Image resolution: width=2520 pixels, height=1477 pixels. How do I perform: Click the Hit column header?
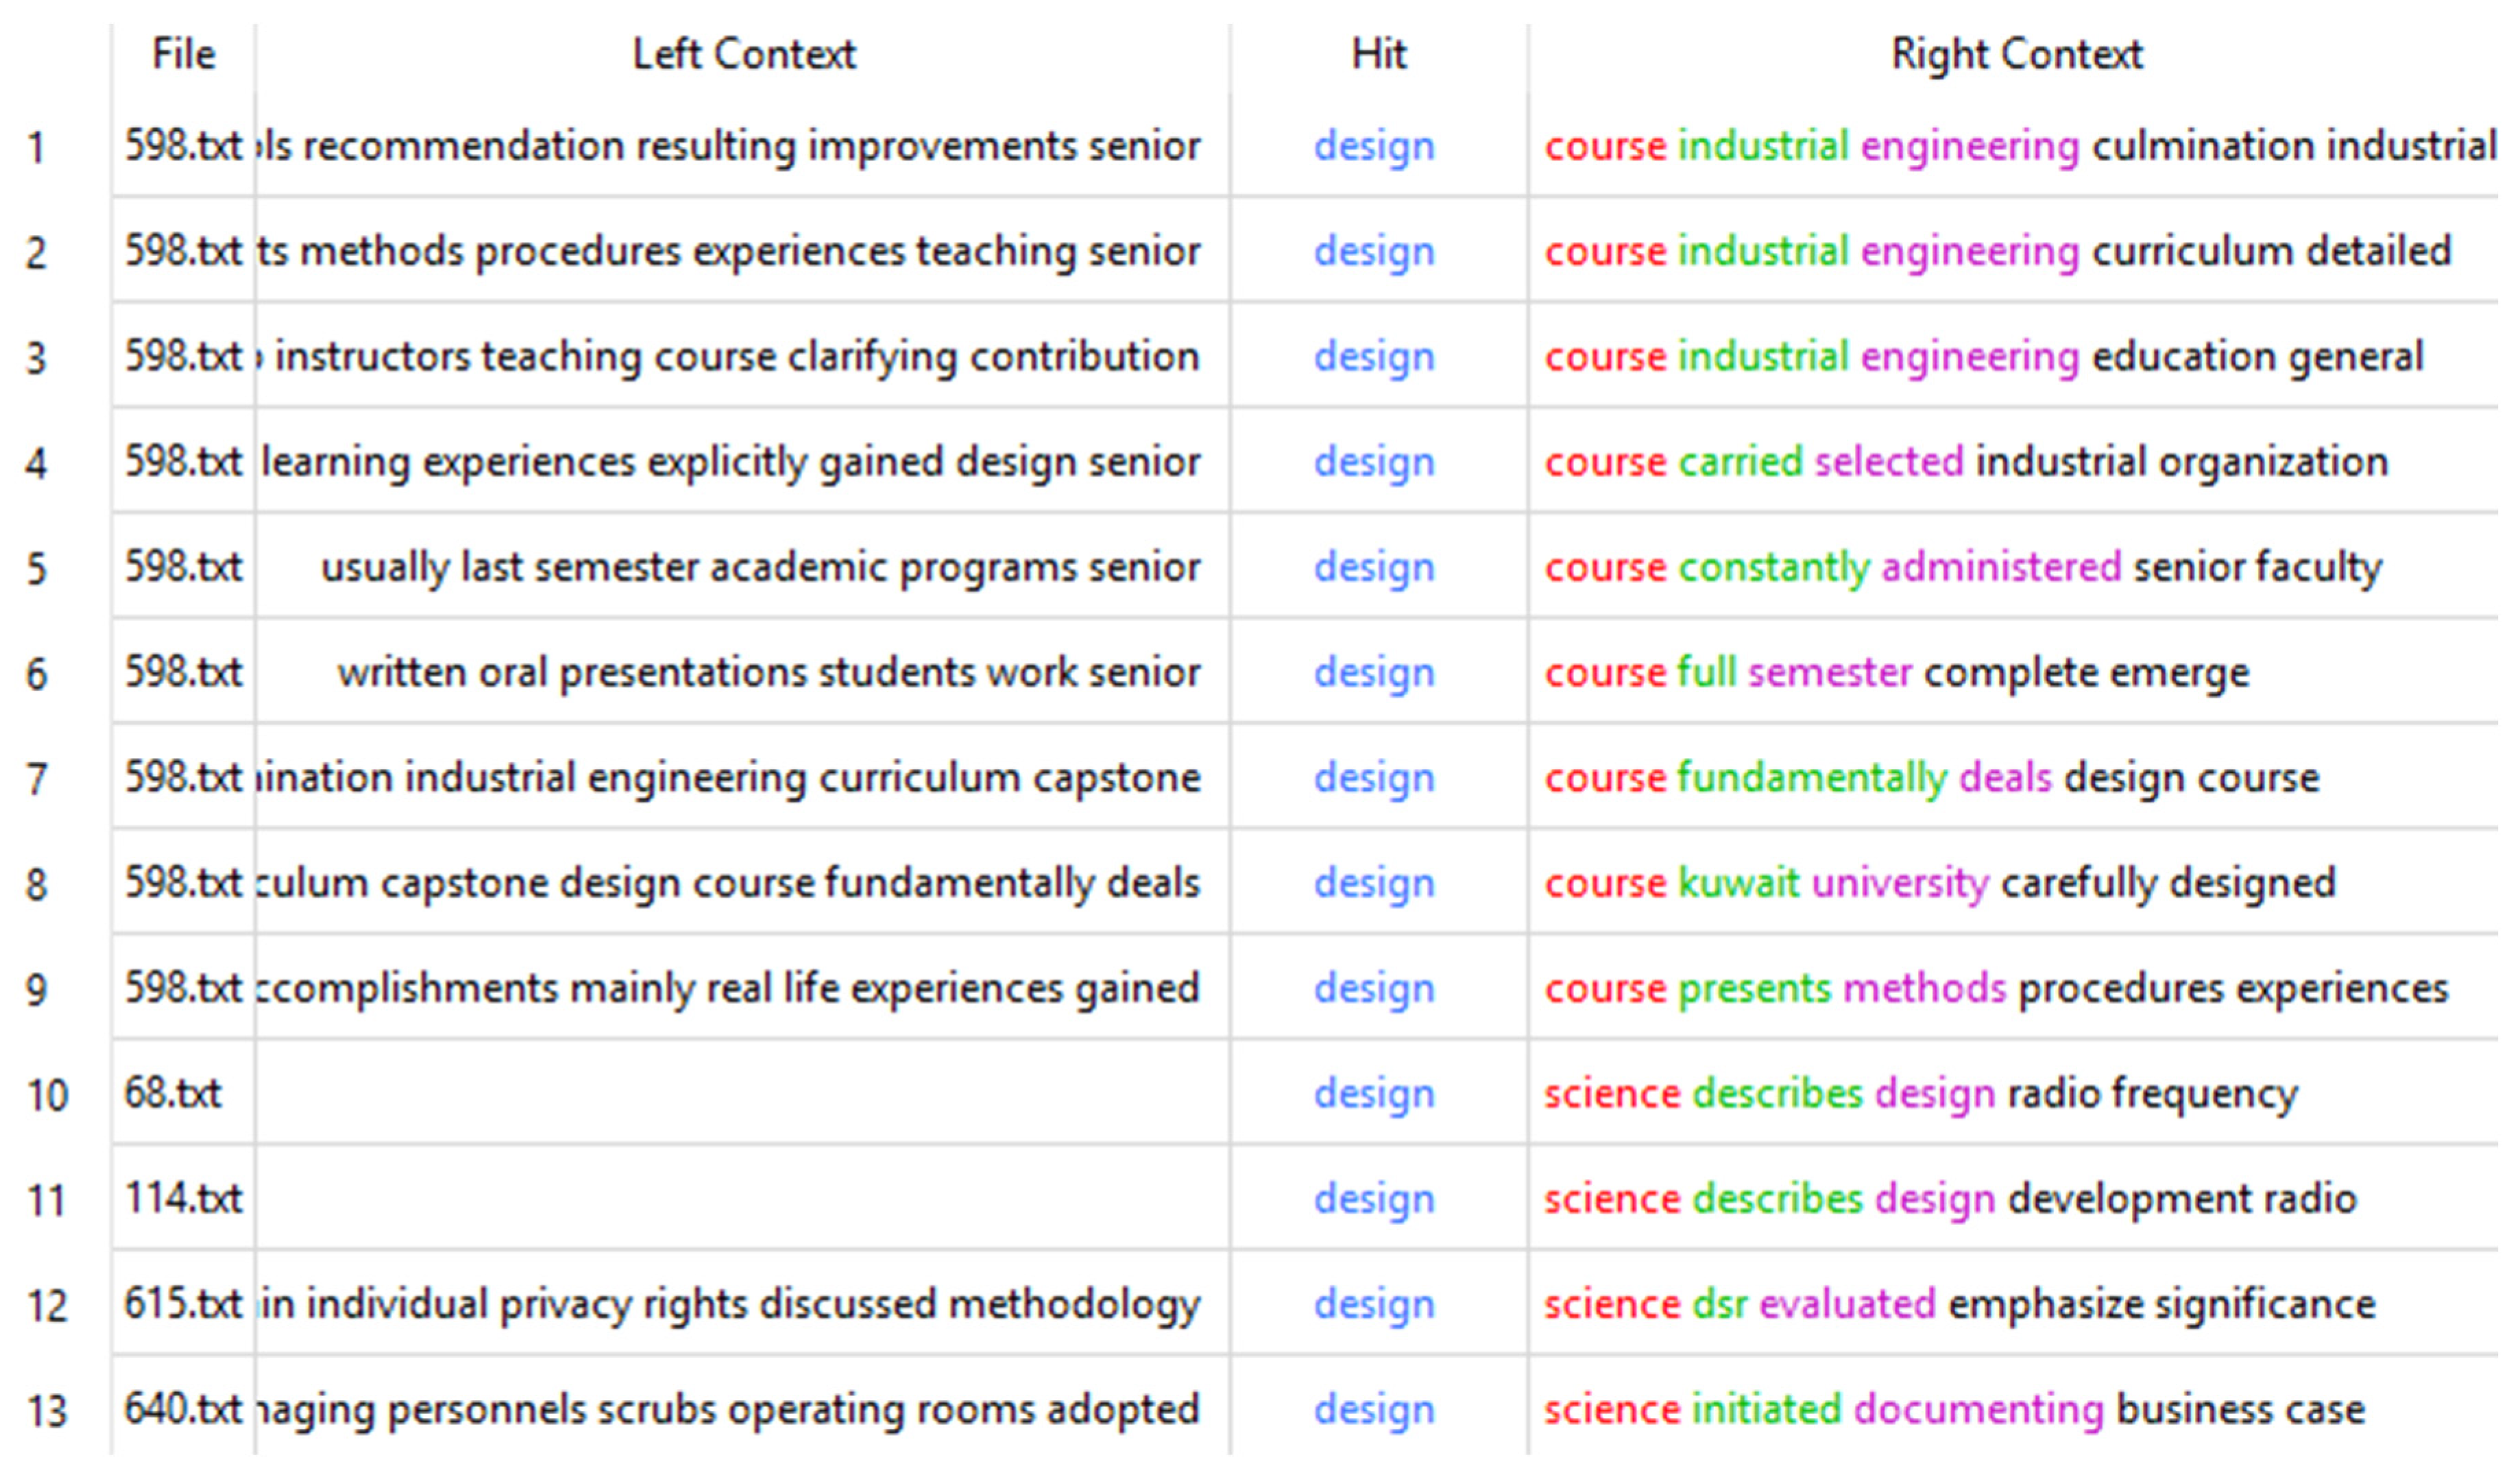[x=1378, y=55]
